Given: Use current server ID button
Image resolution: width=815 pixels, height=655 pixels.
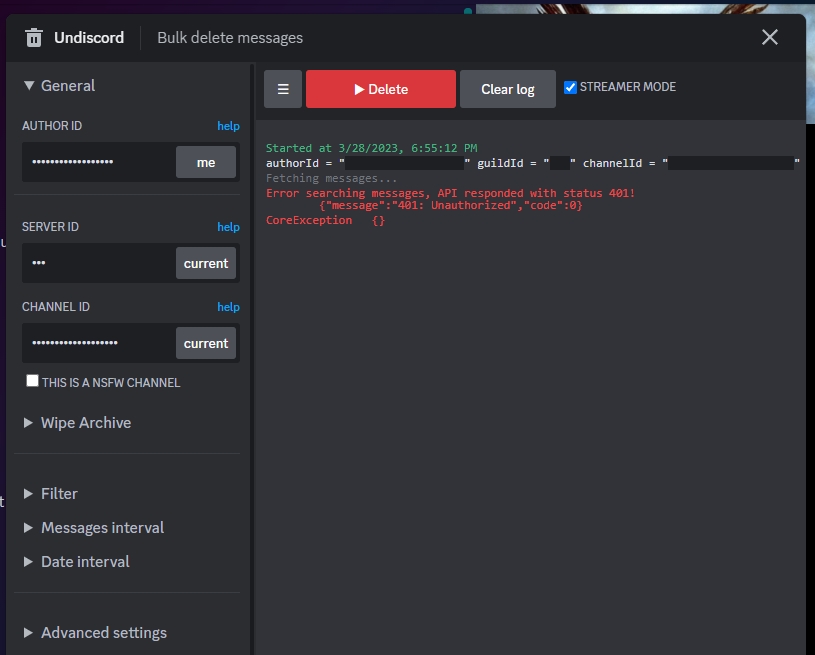Looking at the screenshot, I should (206, 263).
